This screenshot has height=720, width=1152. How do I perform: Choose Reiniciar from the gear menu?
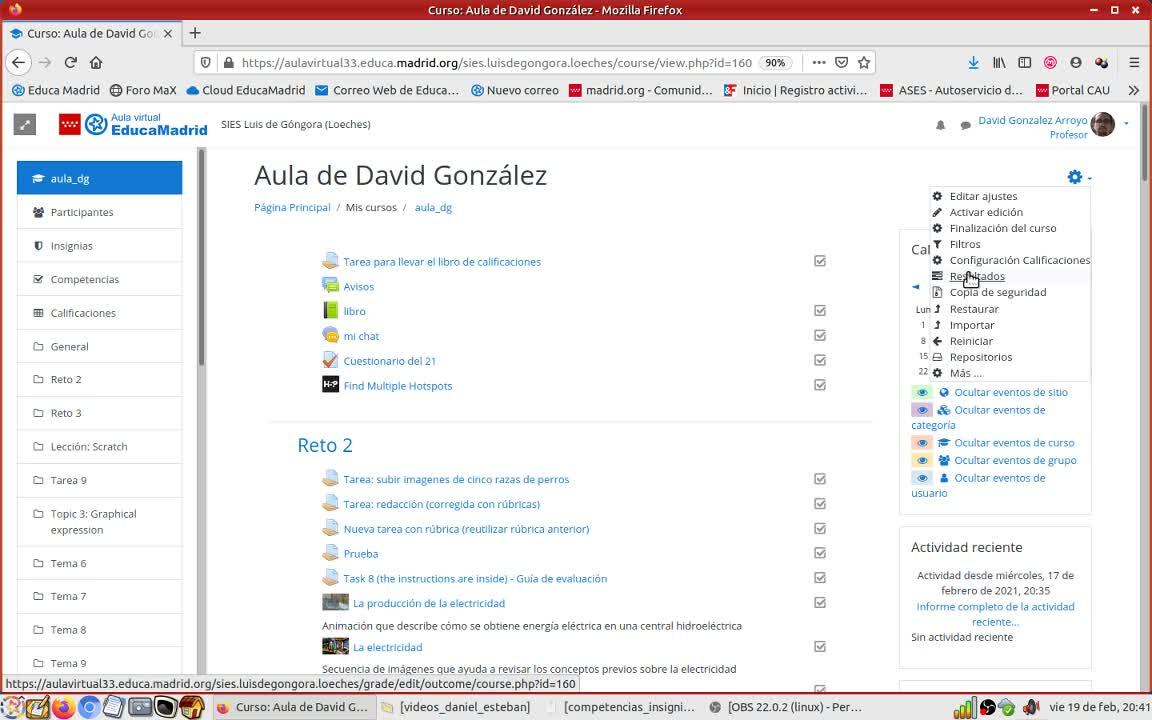tap(971, 341)
